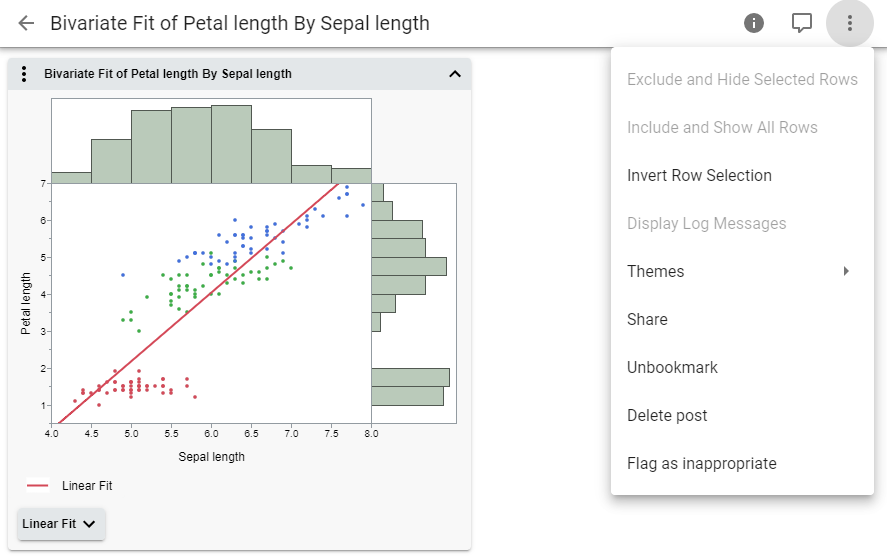The width and height of the screenshot is (887, 560).
Task: Choose Share from the menu
Action: [x=647, y=319]
